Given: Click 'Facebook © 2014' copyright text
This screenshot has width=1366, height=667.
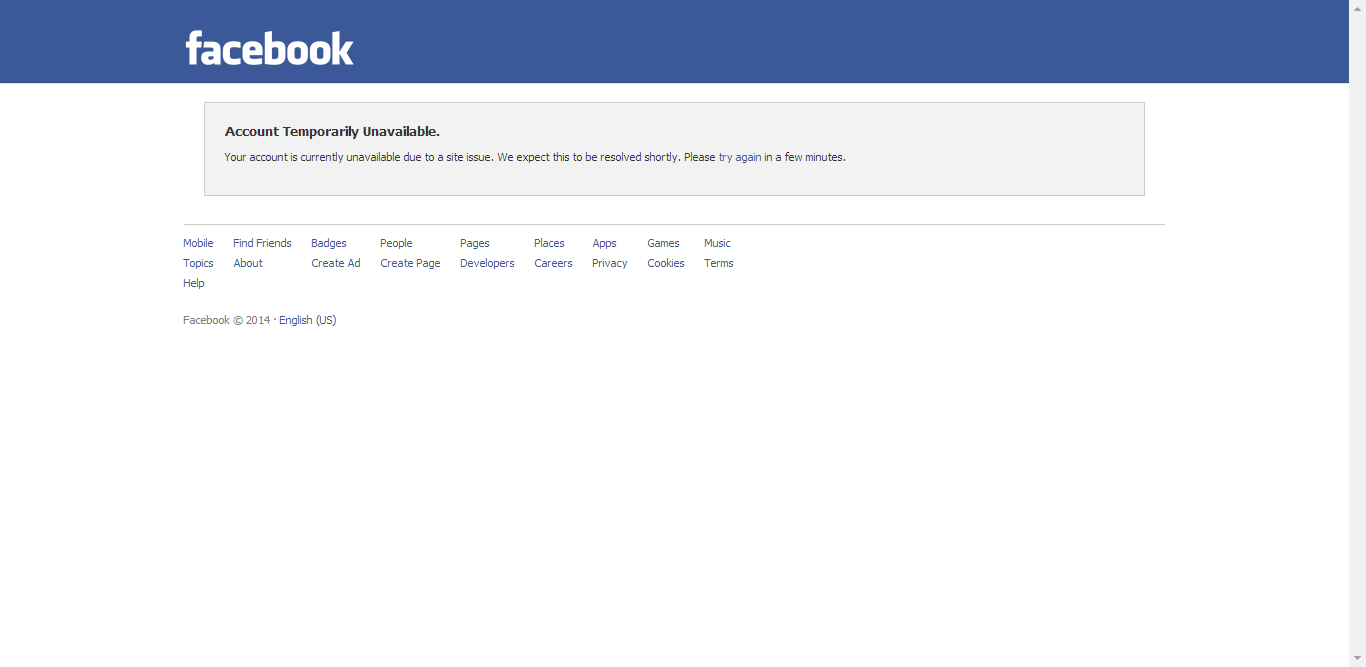Looking at the screenshot, I should pyautogui.click(x=227, y=320).
